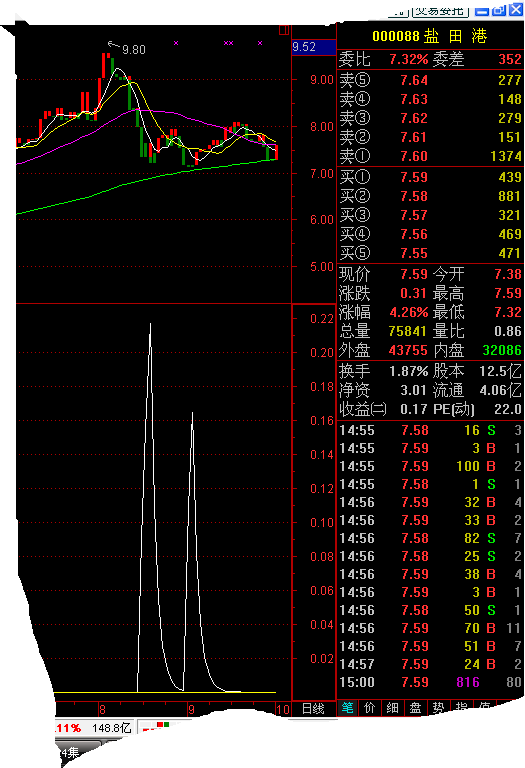Click the PE(动) value 22.0
Image resolution: width=525 pixels, height=768 pixels.
point(508,409)
